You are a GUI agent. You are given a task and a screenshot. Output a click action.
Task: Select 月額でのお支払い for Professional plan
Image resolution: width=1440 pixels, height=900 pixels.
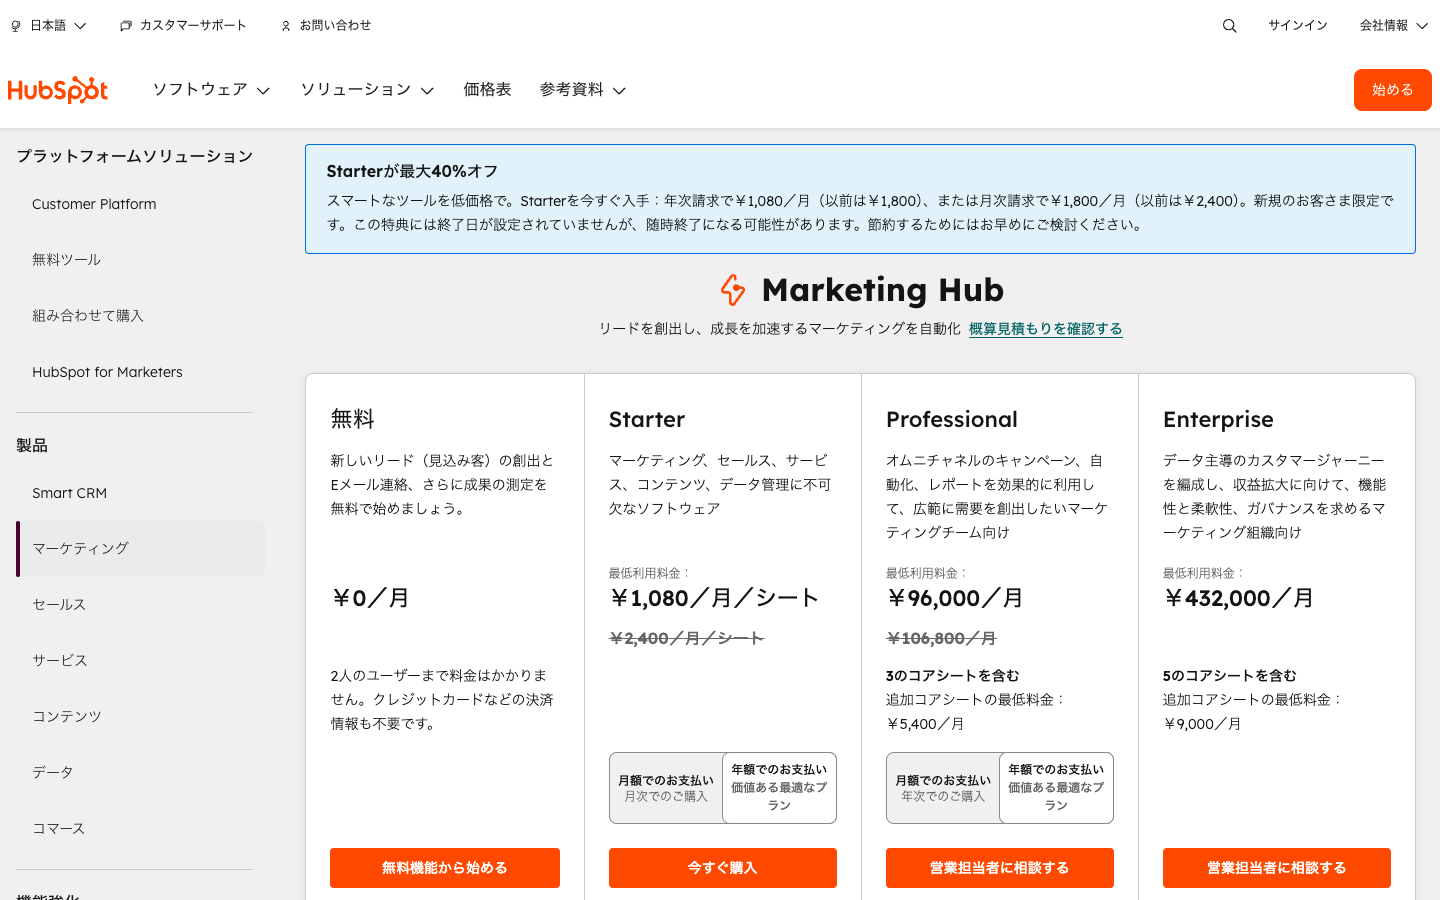943,788
